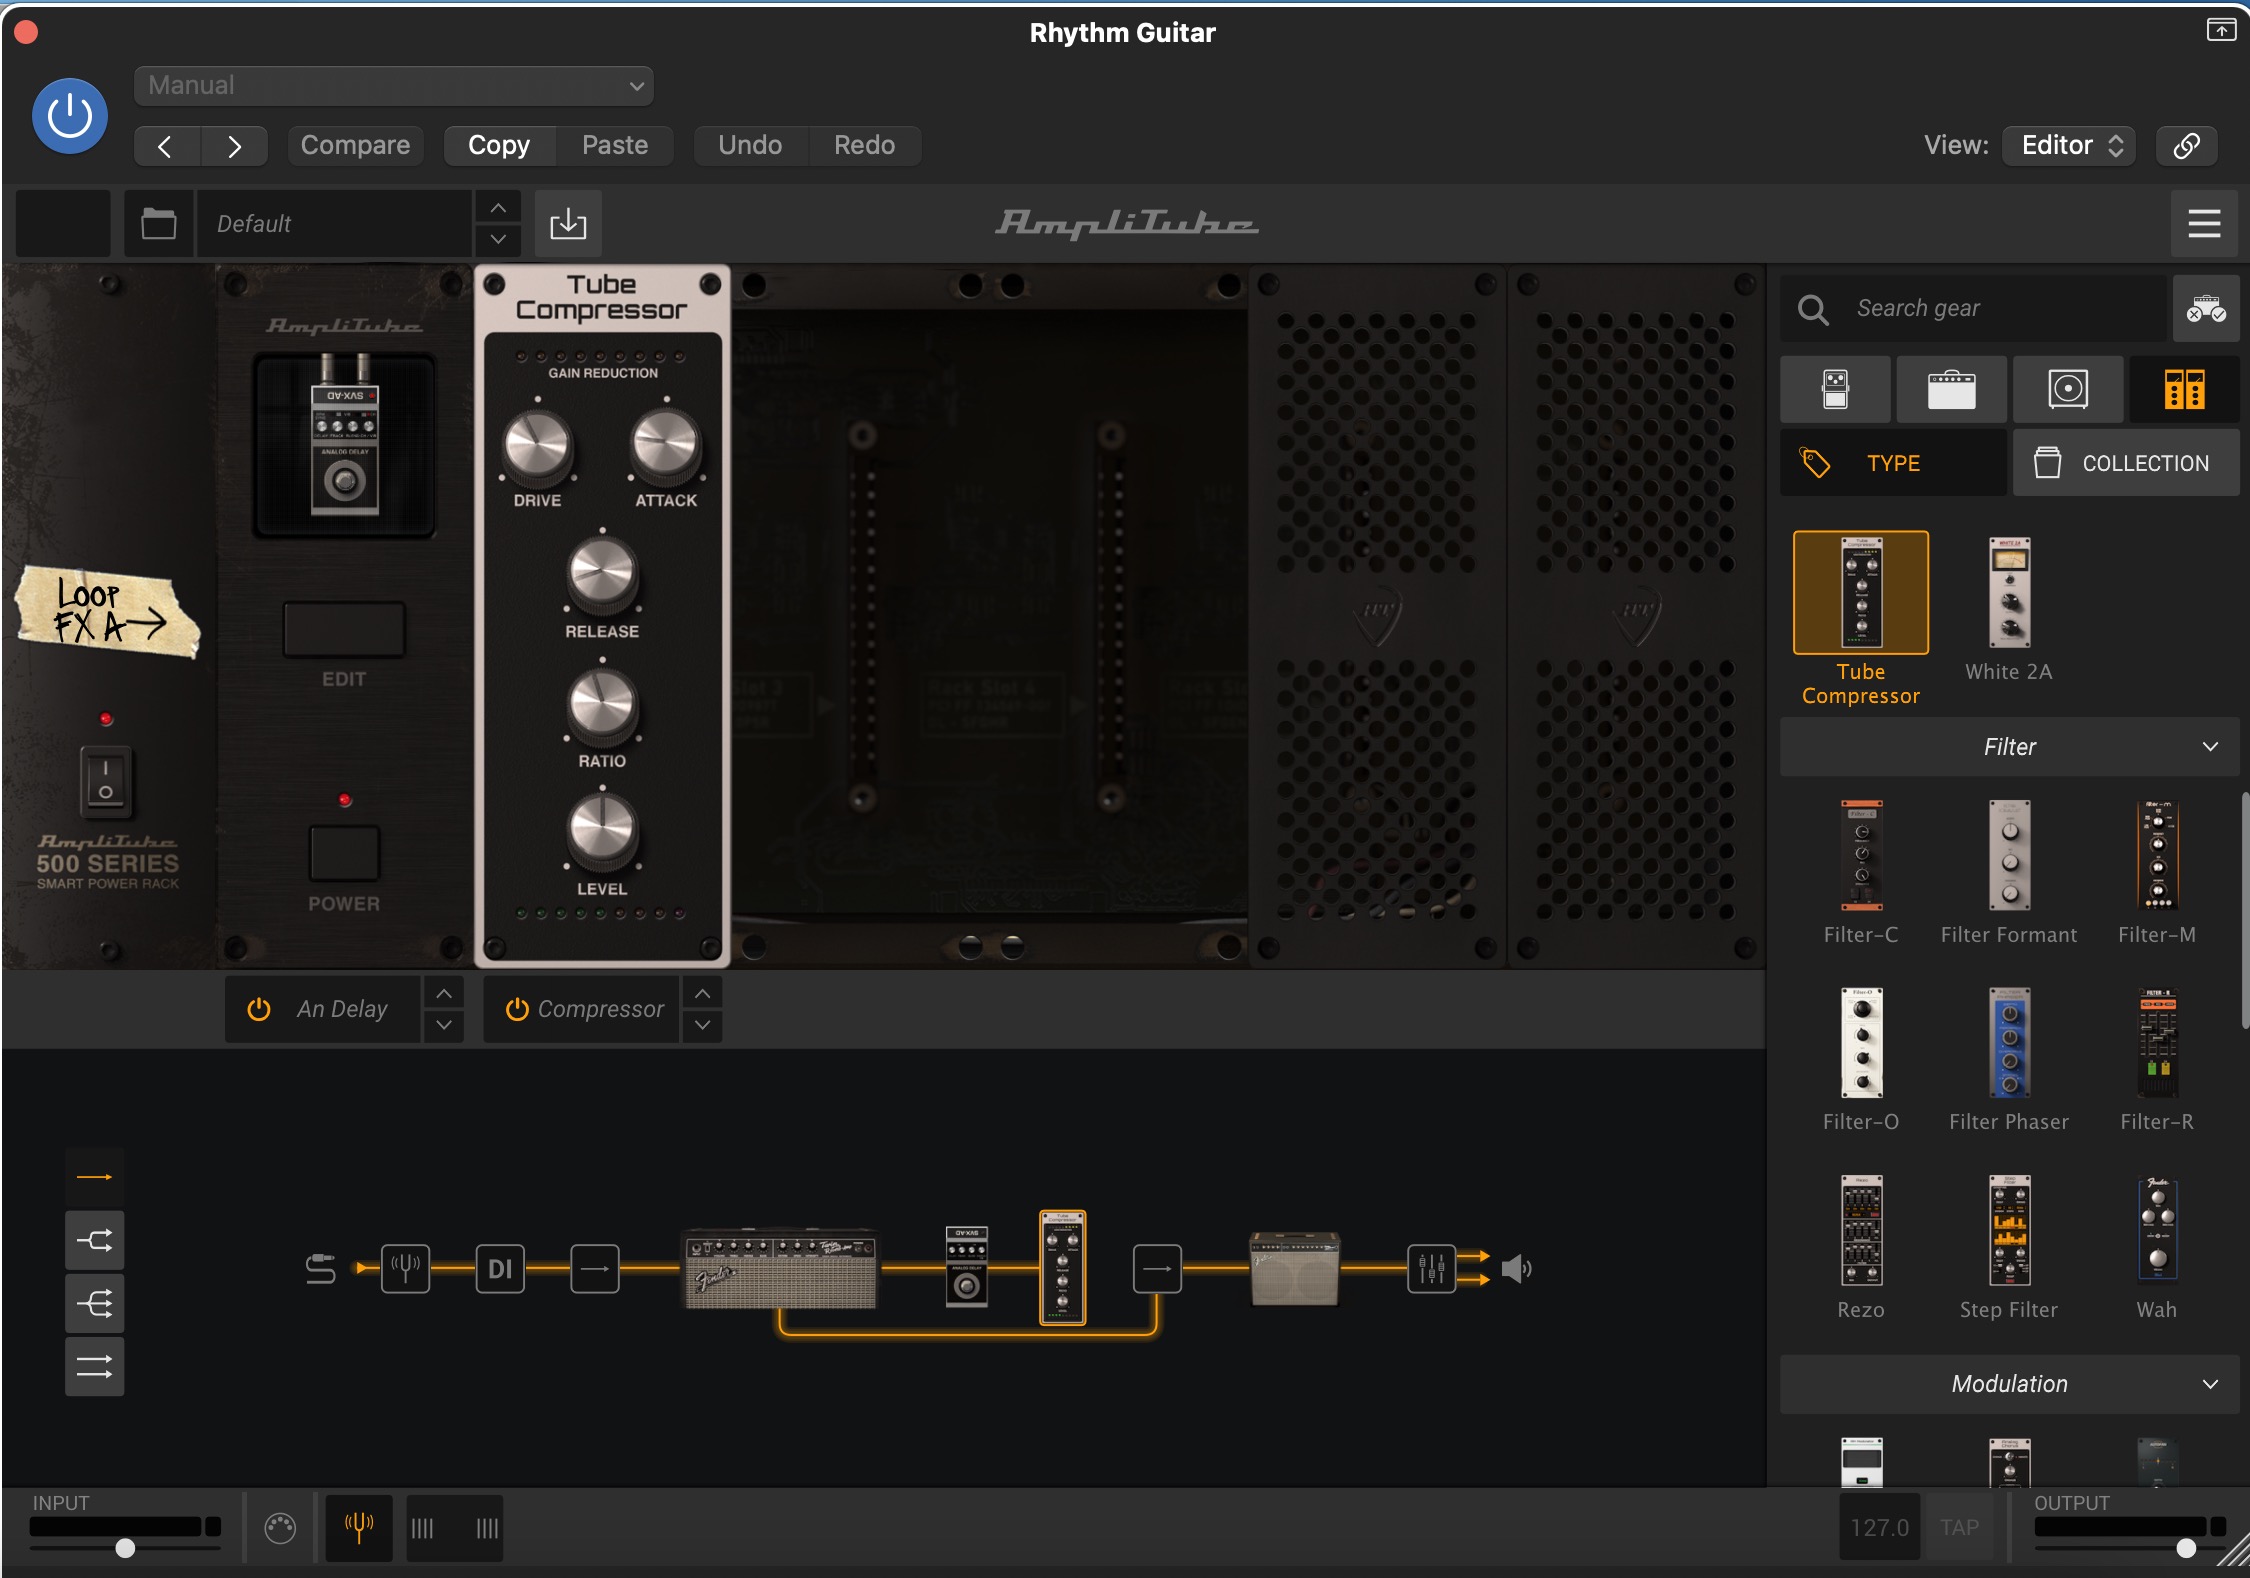Click the Tube Compressor RELEASE knob

[602, 575]
